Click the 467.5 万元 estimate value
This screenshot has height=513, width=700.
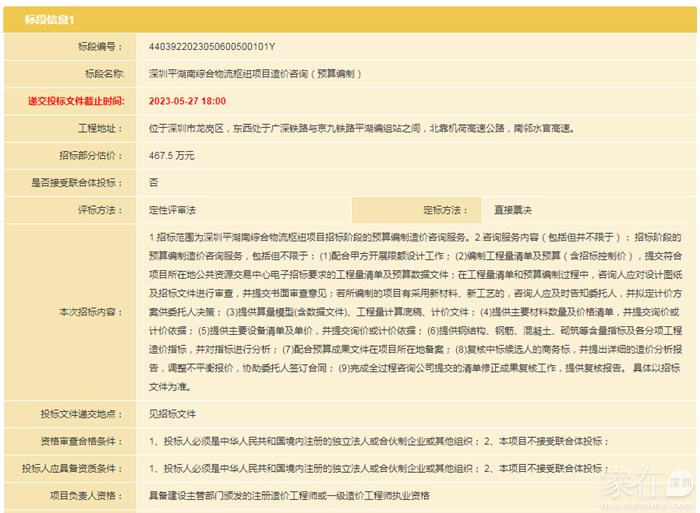tap(171, 155)
